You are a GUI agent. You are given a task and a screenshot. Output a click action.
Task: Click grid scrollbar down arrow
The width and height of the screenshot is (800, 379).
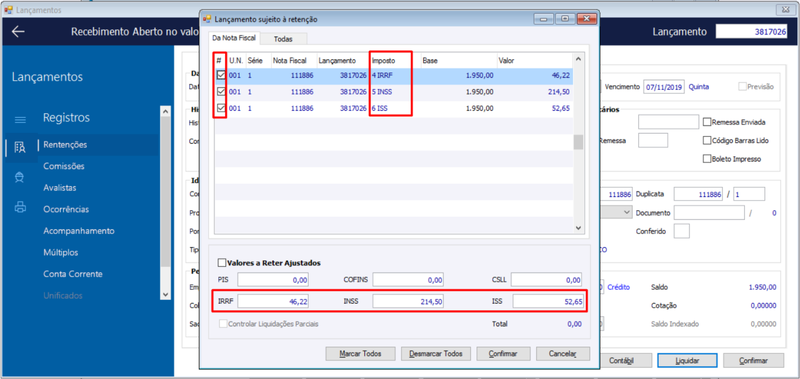(578, 228)
